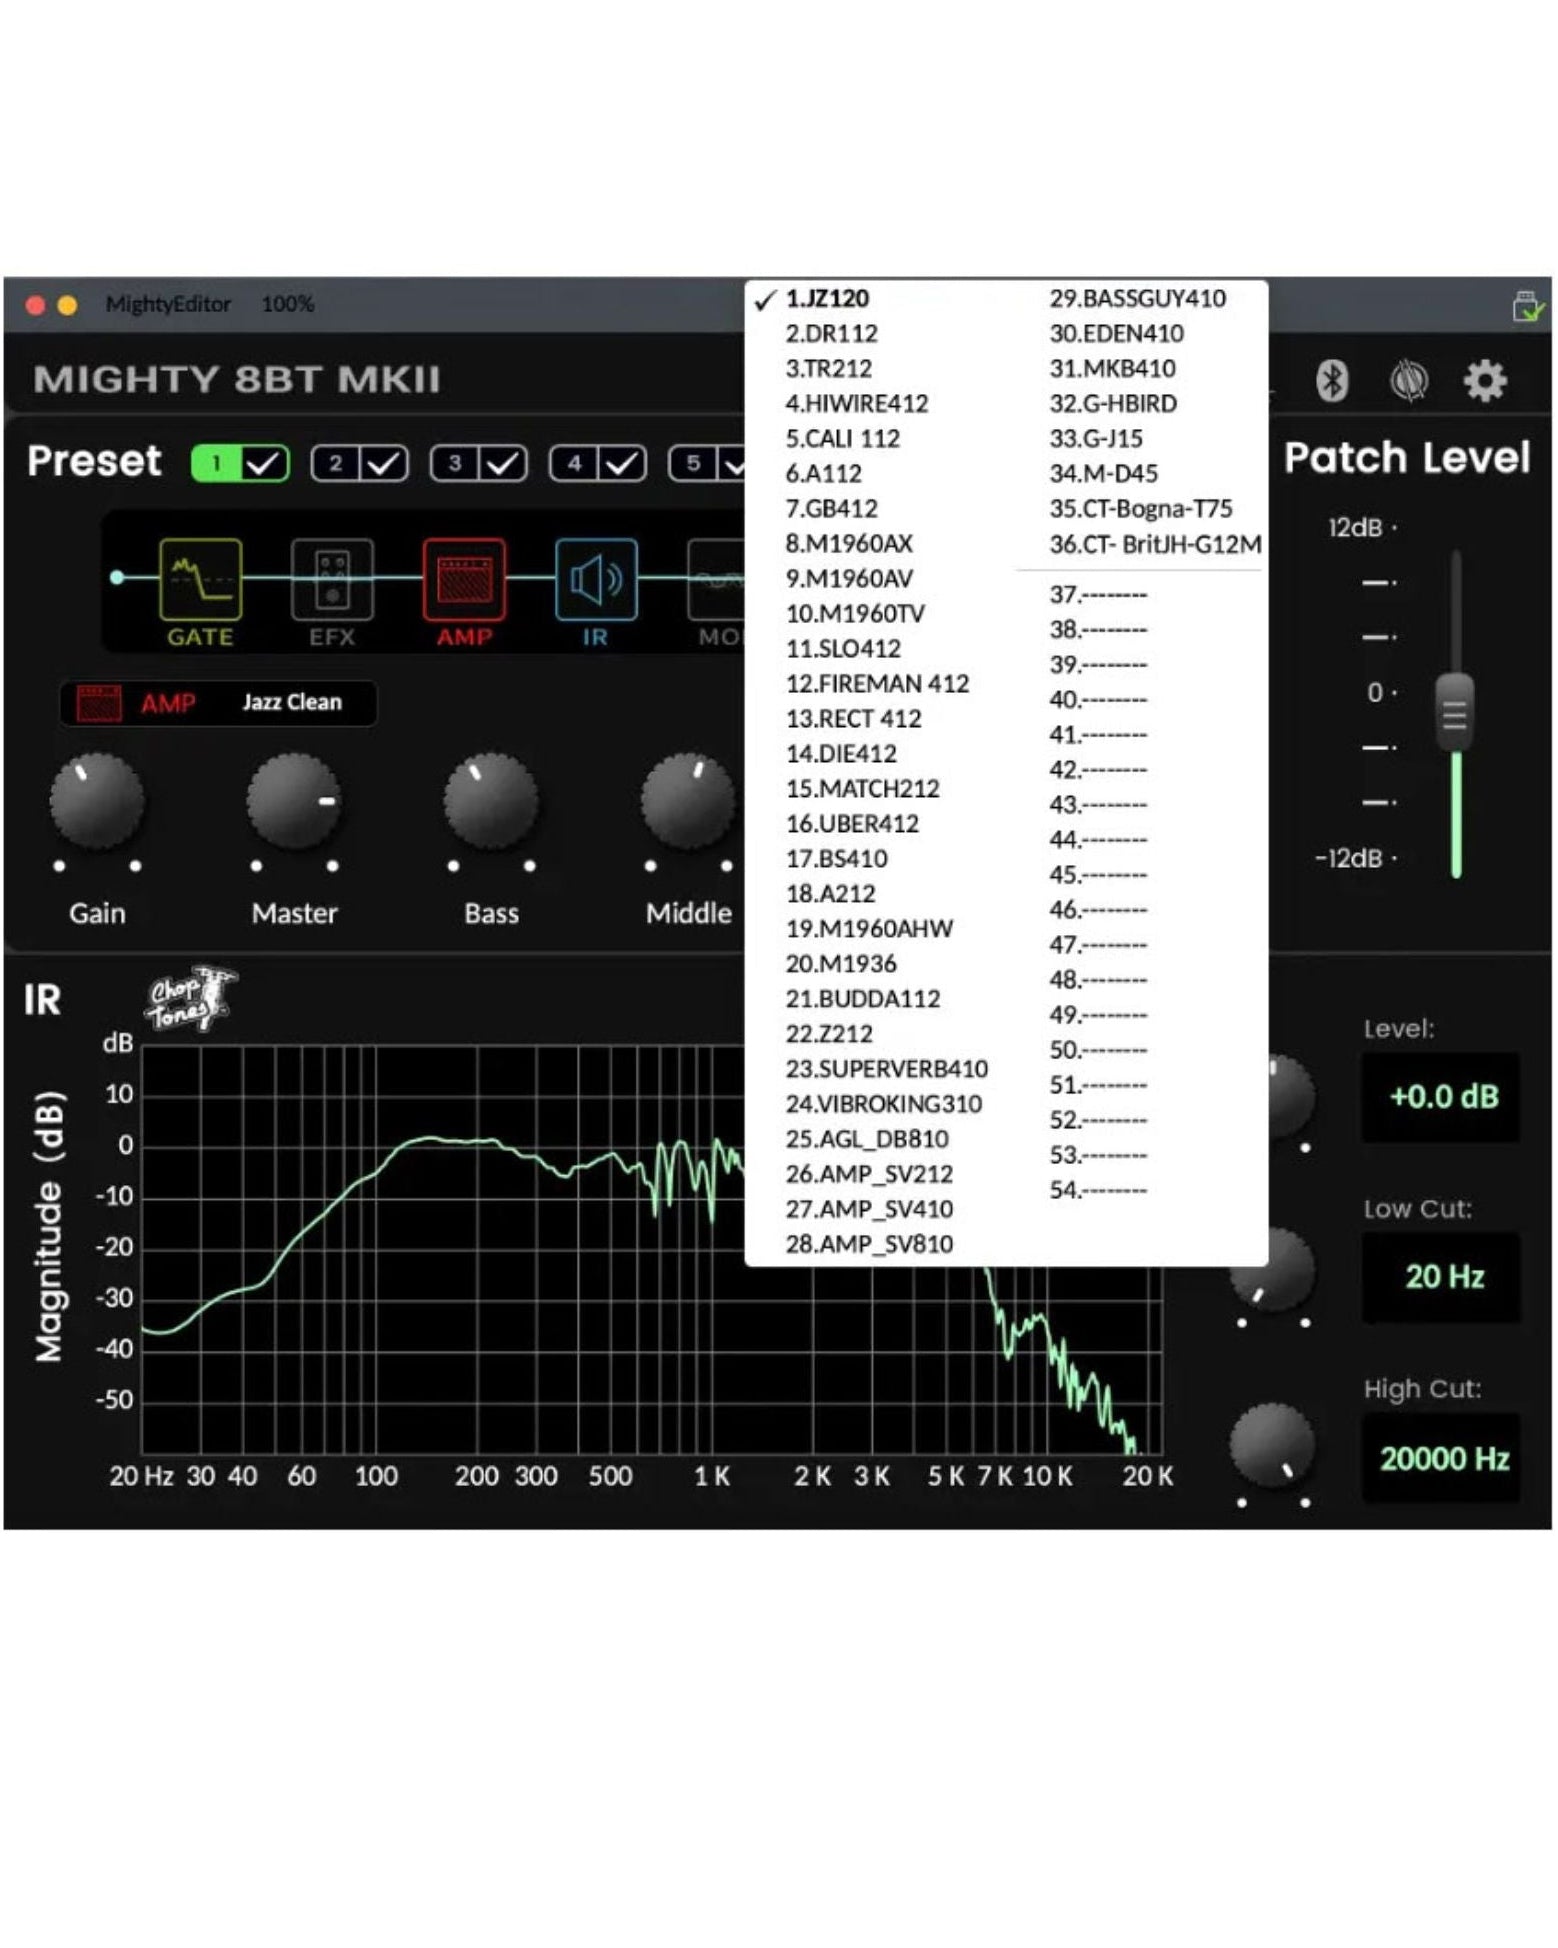Click the Middle knob
This screenshot has width=1558, height=1948.
point(688,802)
